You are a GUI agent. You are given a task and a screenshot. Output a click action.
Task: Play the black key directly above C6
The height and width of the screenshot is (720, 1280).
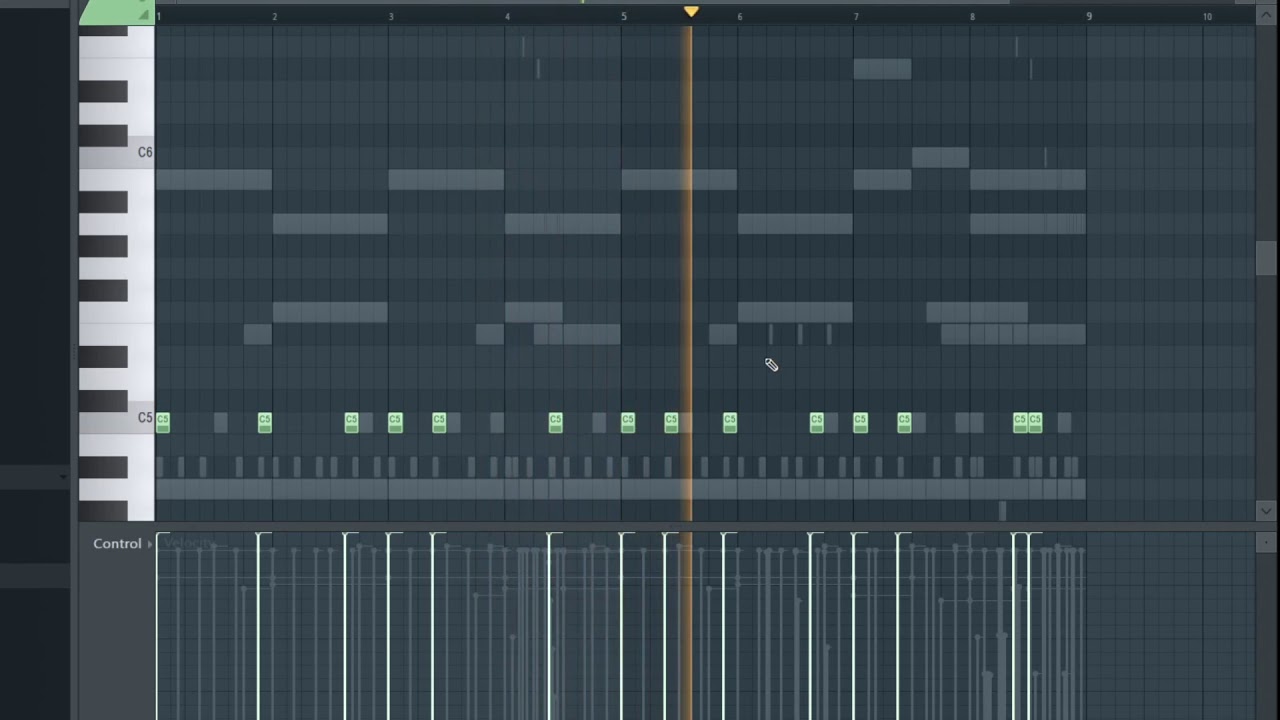point(103,136)
